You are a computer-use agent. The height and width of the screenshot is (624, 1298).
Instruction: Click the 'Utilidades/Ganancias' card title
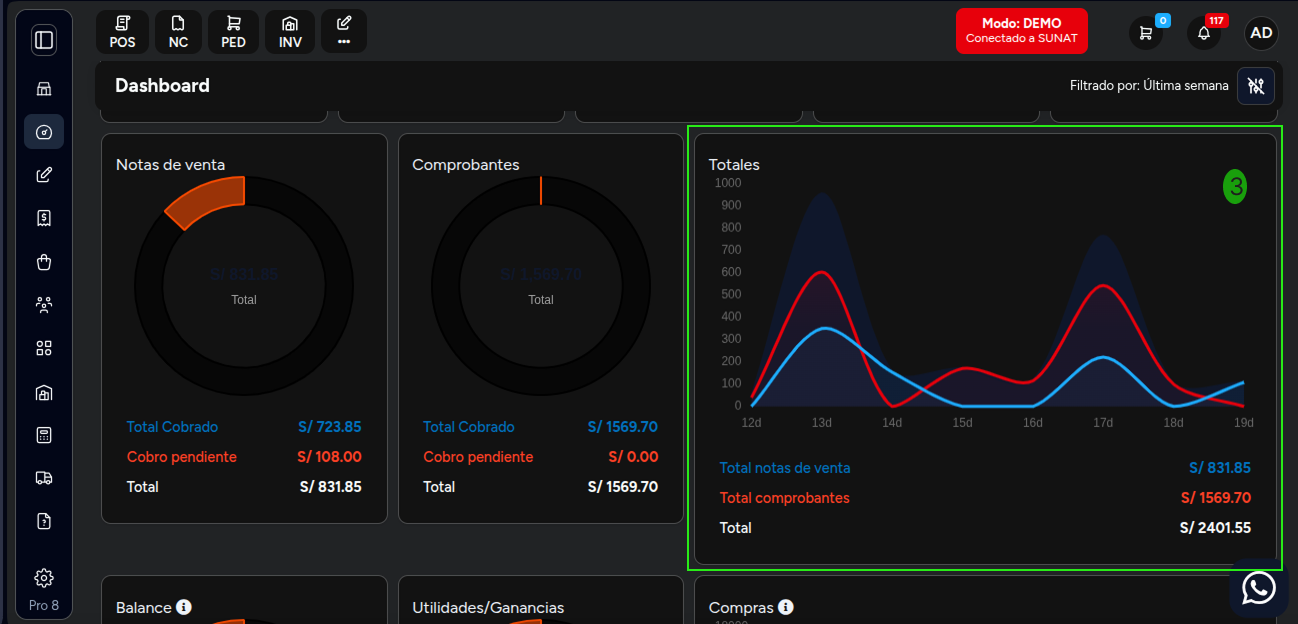click(x=488, y=608)
